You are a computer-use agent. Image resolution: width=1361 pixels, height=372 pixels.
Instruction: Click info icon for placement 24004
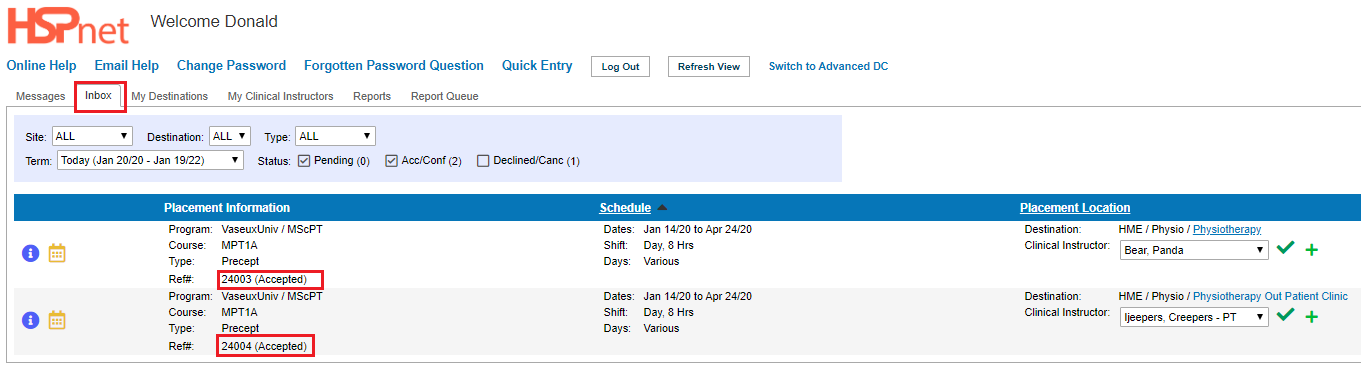(x=30, y=320)
